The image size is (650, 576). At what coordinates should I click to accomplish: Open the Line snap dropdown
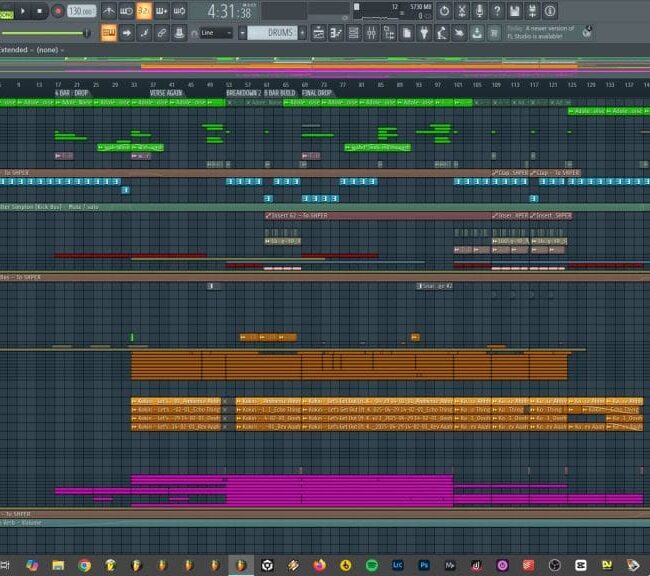(x=217, y=32)
